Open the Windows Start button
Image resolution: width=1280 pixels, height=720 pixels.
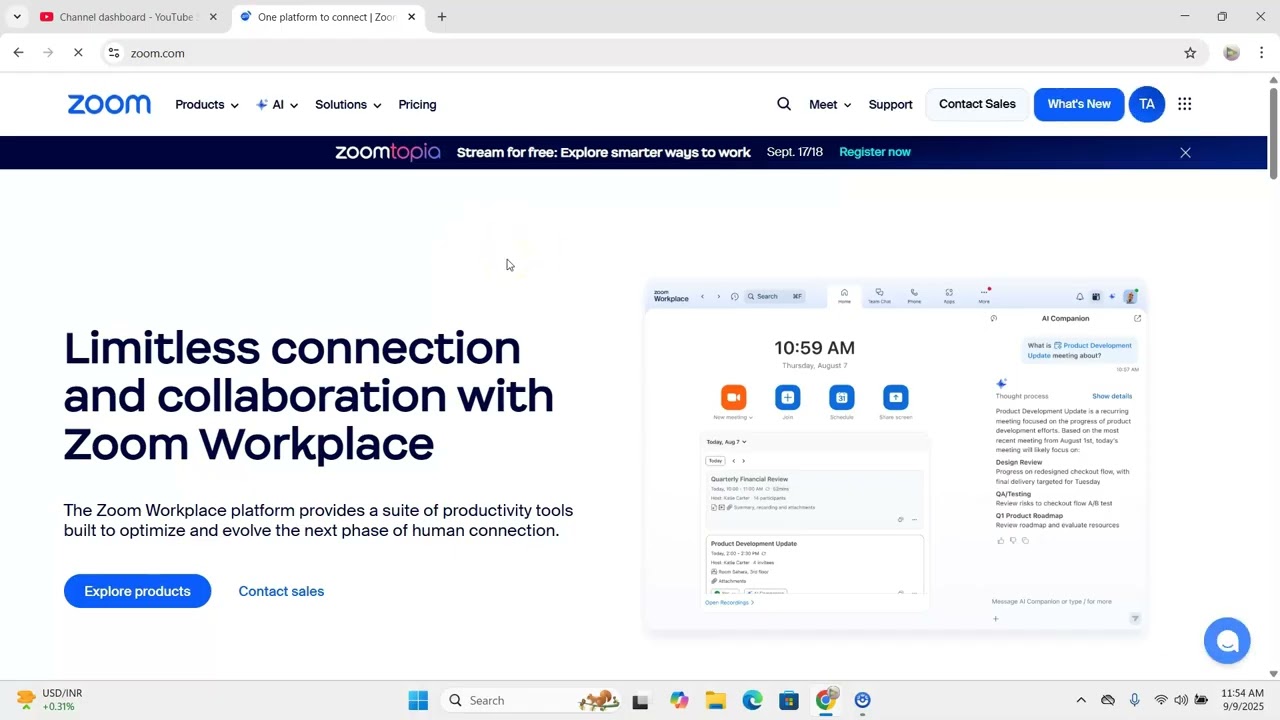pyautogui.click(x=419, y=700)
